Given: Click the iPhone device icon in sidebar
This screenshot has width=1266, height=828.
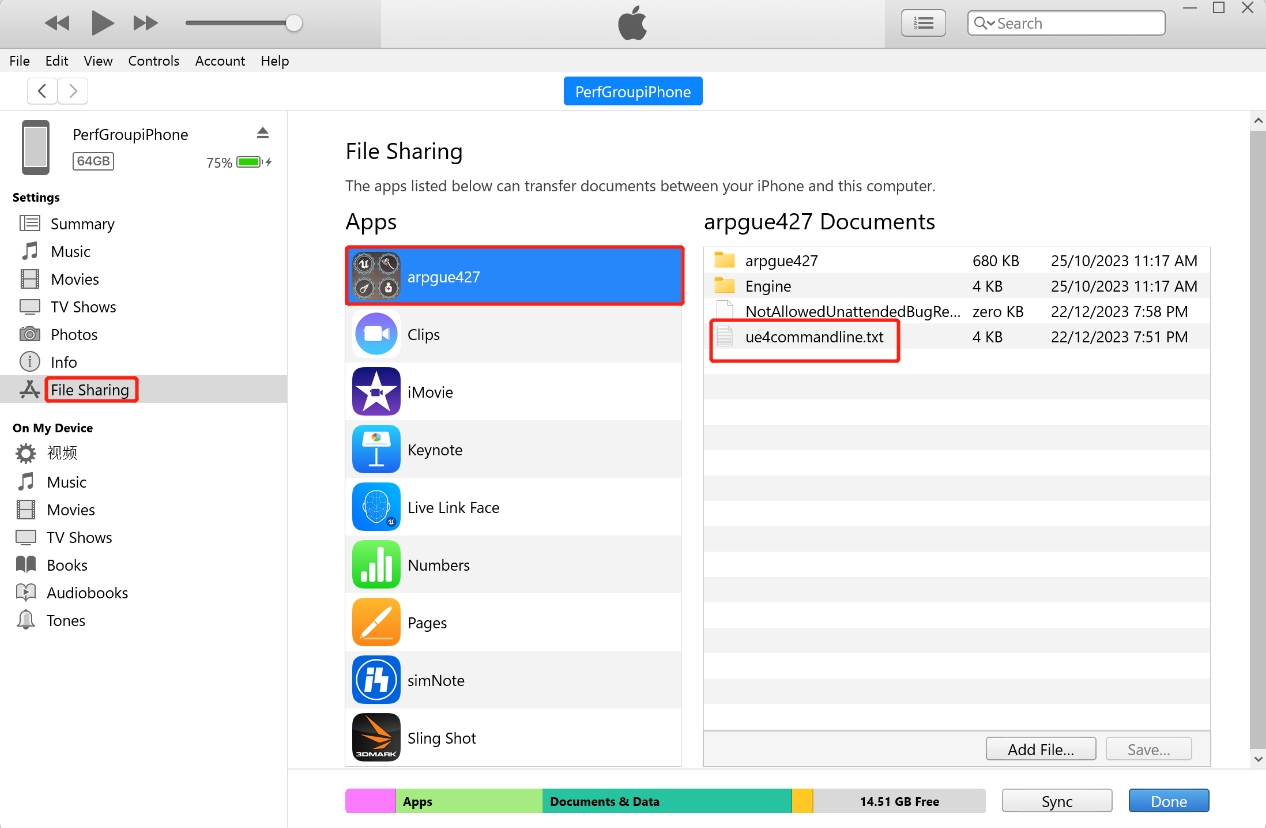Looking at the screenshot, I should (x=36, y=147).
